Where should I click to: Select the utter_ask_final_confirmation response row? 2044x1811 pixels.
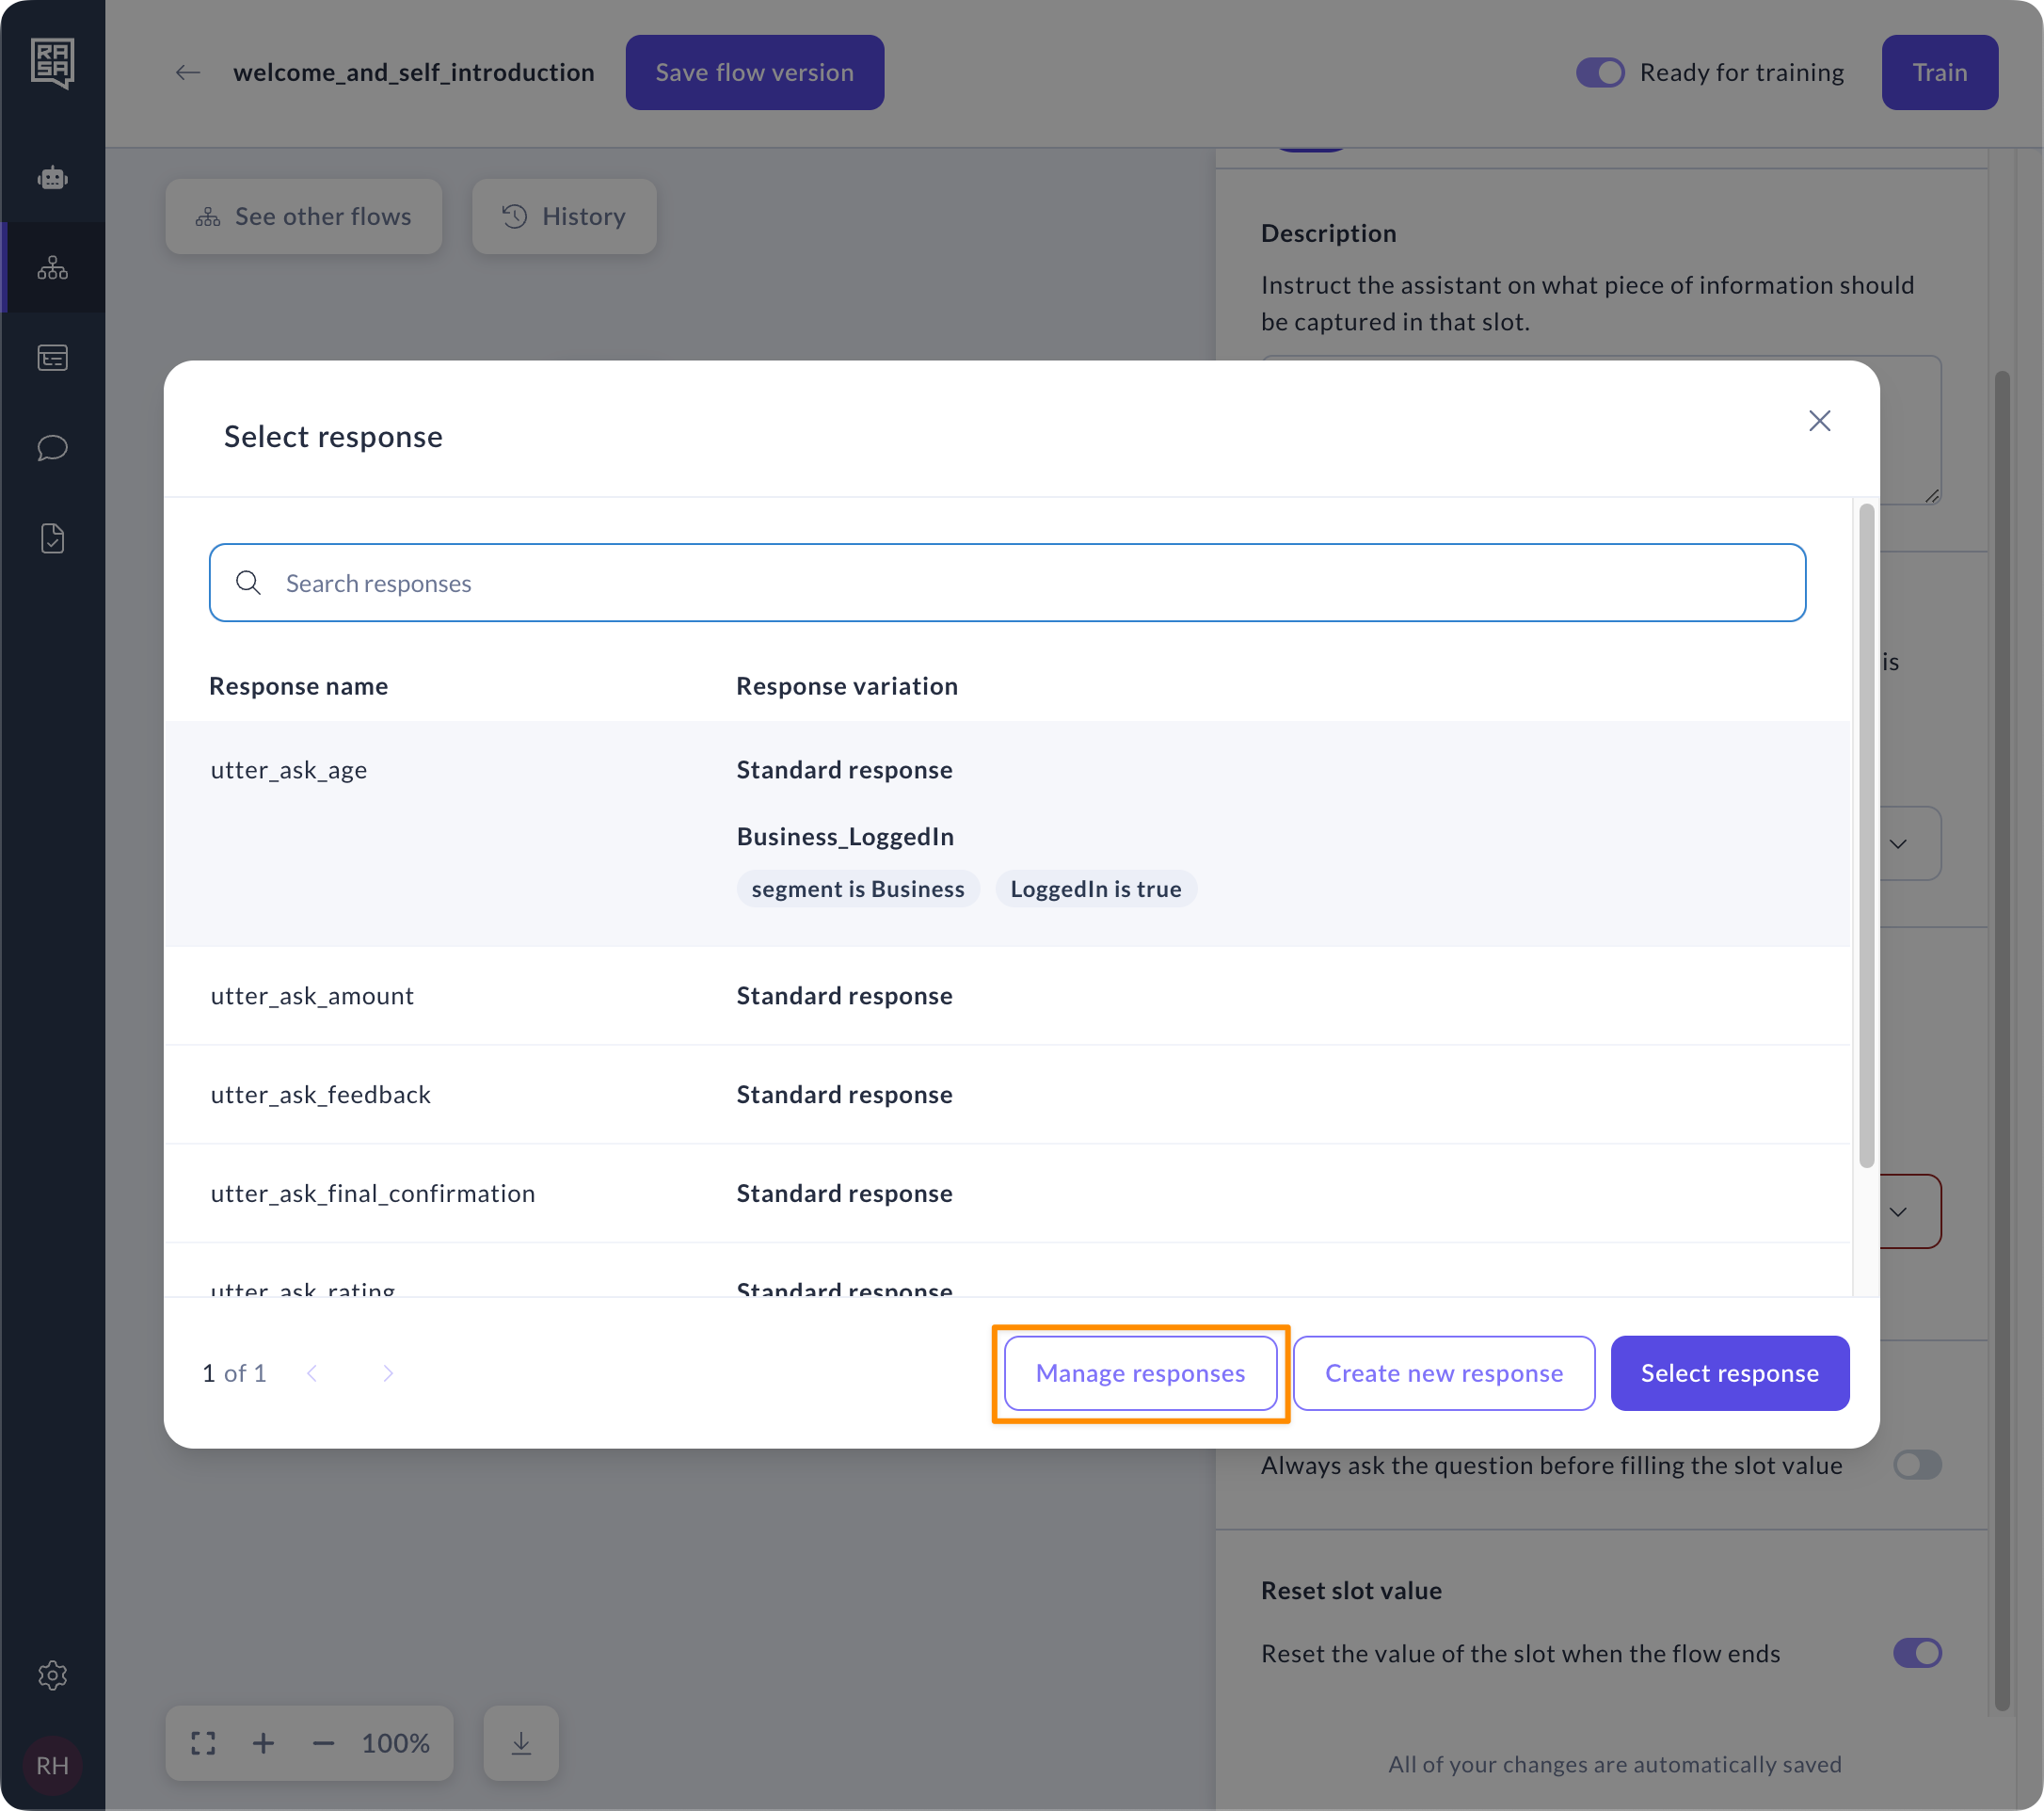(1007, 1193)
